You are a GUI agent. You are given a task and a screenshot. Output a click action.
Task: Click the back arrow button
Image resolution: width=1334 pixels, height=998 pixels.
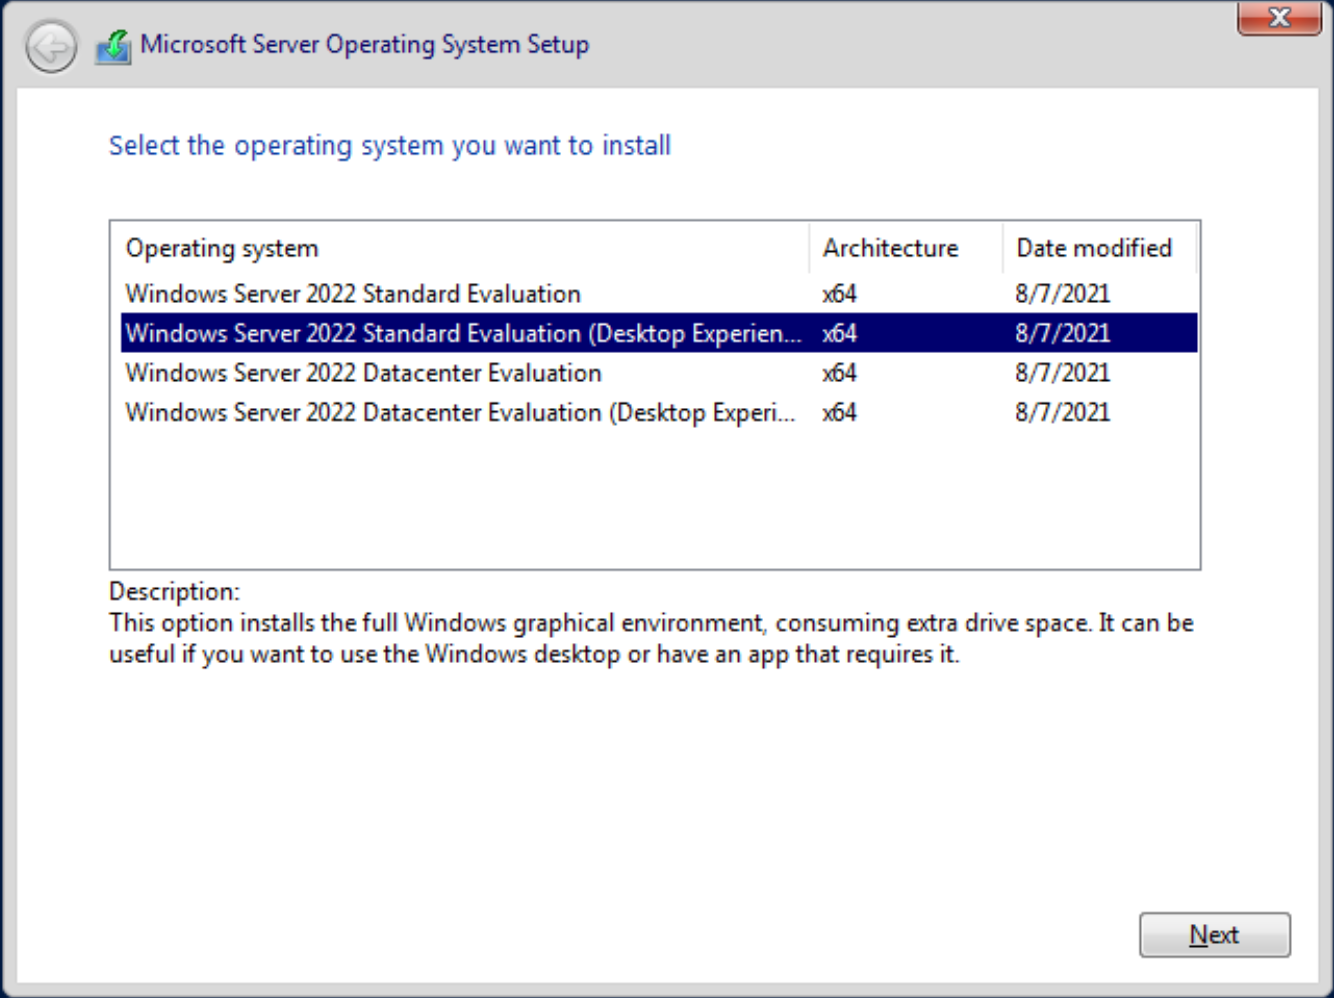pyautogui.click(x=51, y=47)
